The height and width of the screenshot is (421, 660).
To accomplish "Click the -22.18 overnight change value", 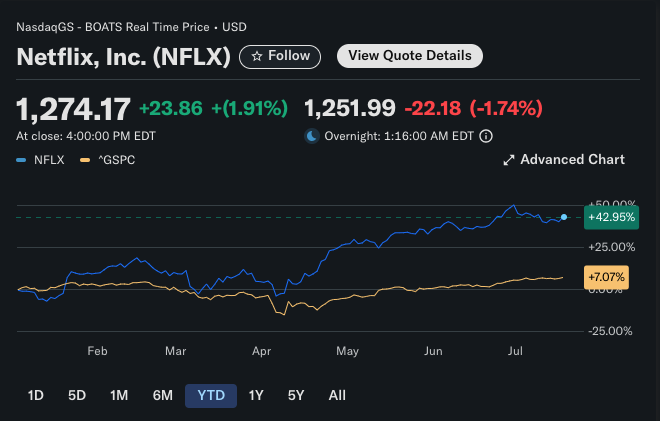I will point(433,108).
